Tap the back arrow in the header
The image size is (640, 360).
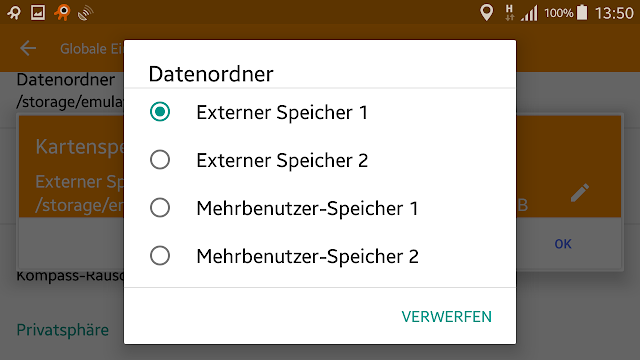[x=28, y=48]
